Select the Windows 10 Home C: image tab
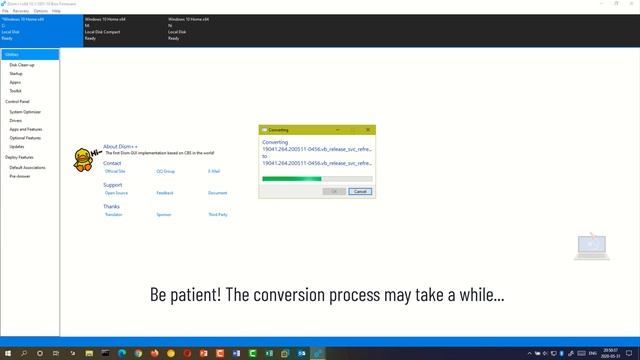Viewport: 640px width, 360px height. tap(41, 31)
